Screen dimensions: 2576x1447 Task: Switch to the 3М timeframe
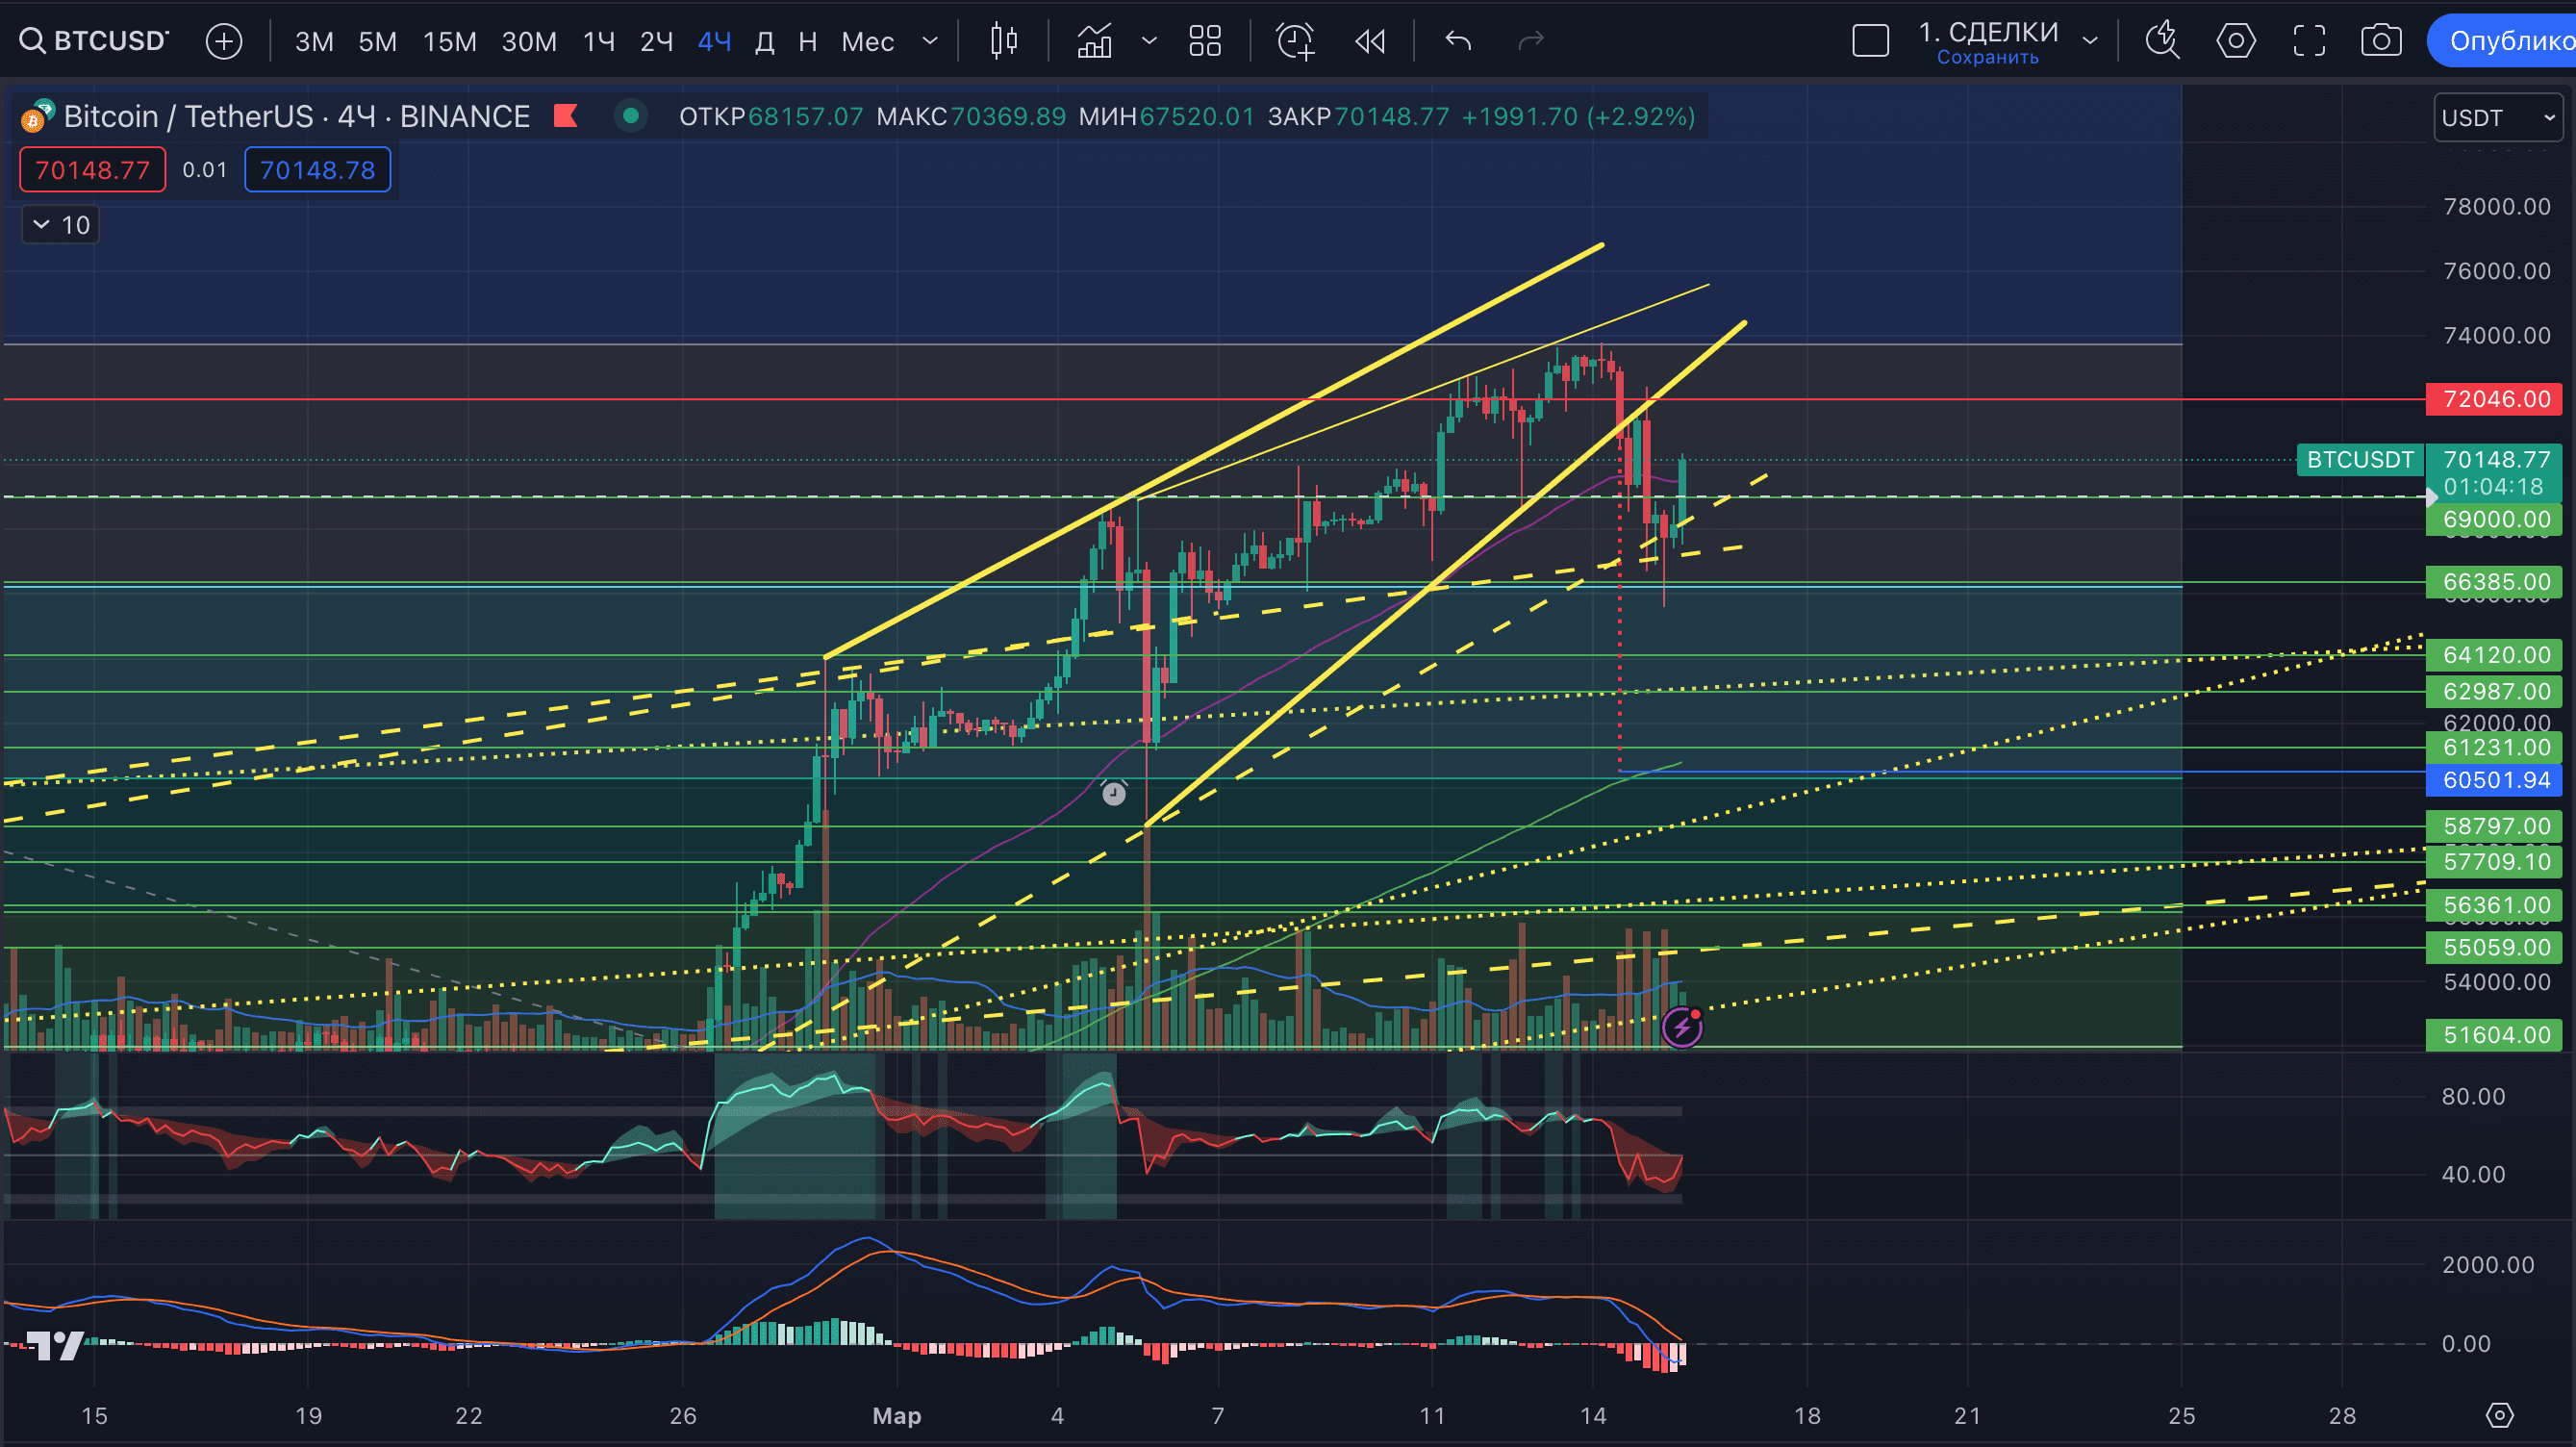click(x=314, y=41)
